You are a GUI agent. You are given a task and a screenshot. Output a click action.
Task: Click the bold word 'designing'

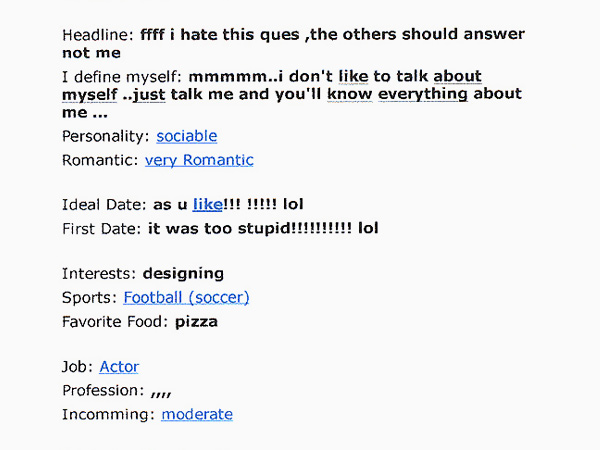coord(183,273)
